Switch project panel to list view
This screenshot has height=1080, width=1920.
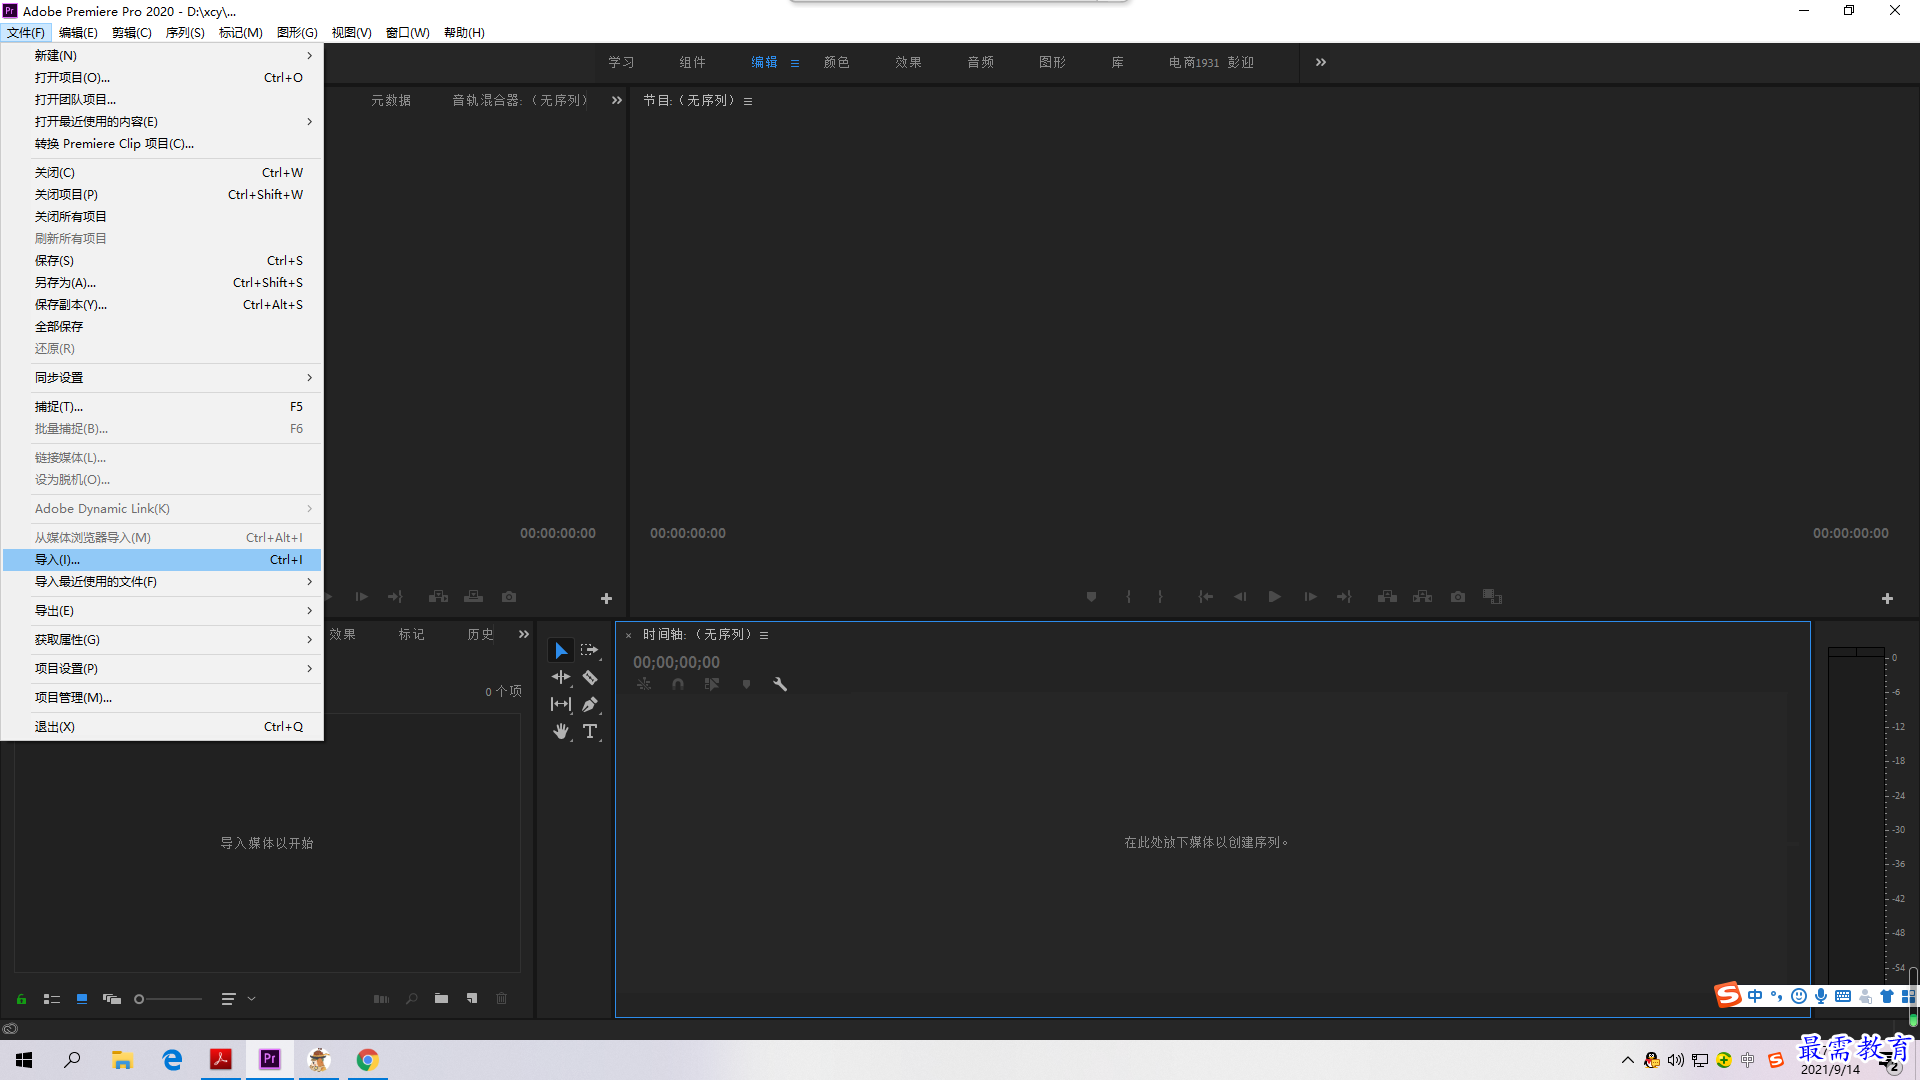coord(52,999)
